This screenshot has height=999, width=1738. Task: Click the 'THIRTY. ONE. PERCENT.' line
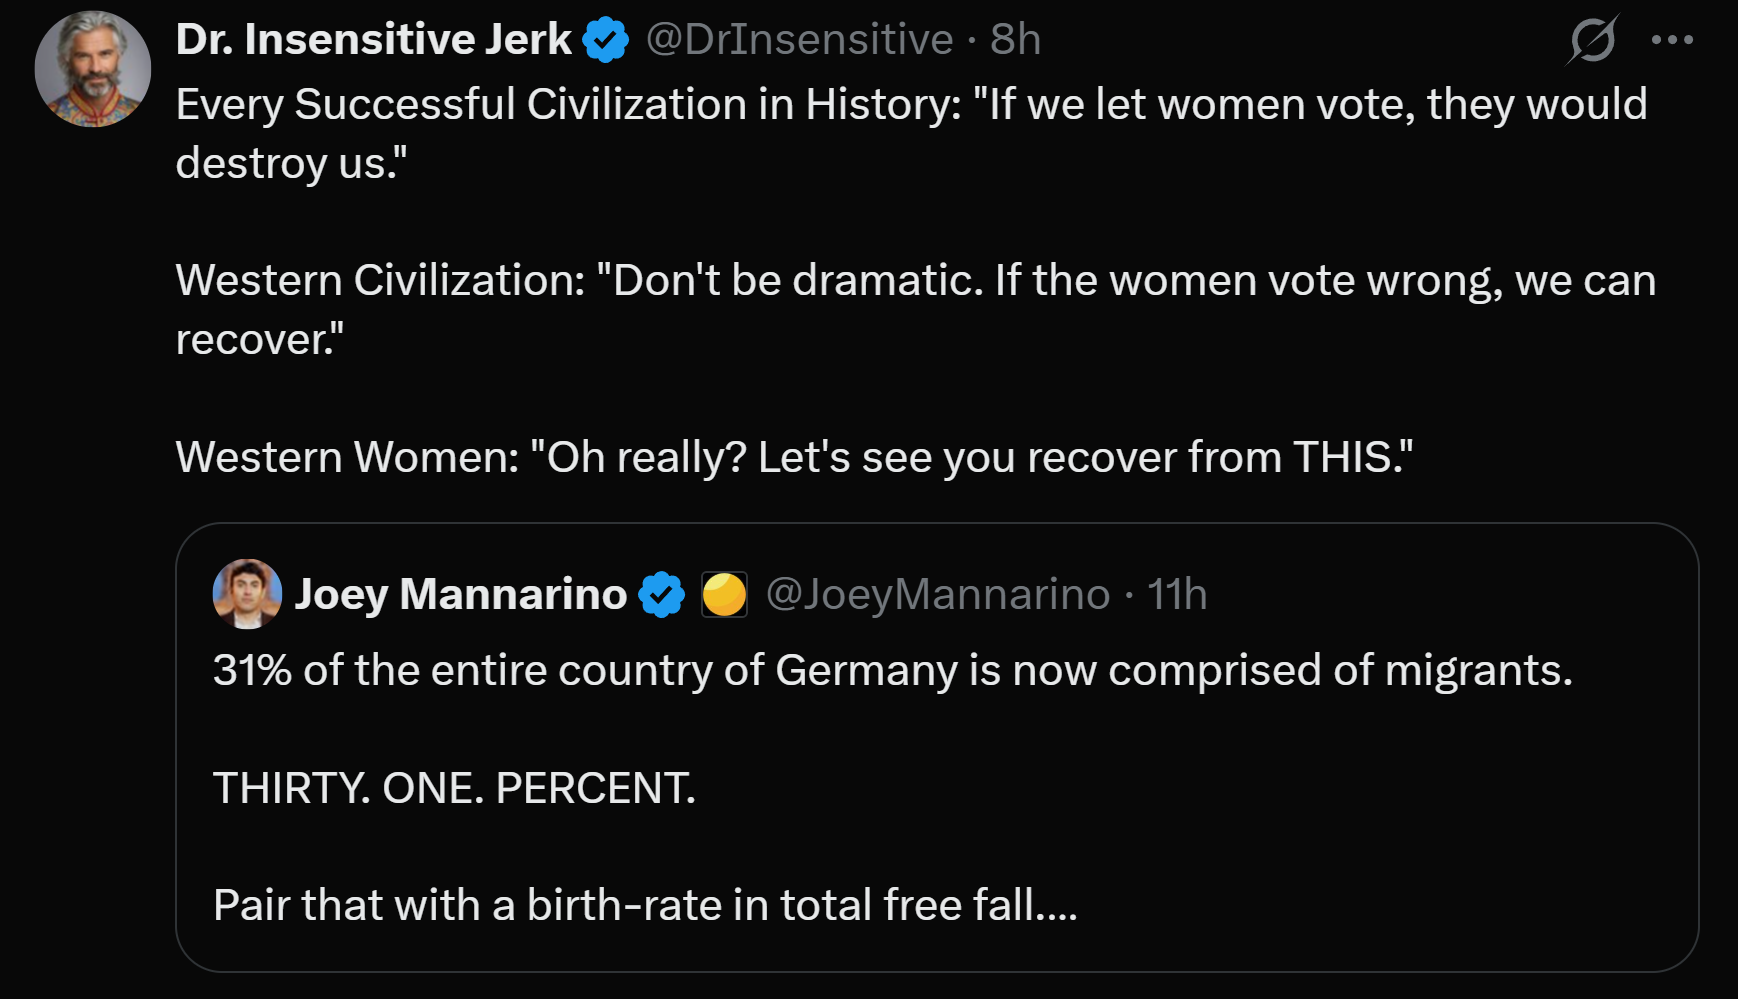[454, 788]
